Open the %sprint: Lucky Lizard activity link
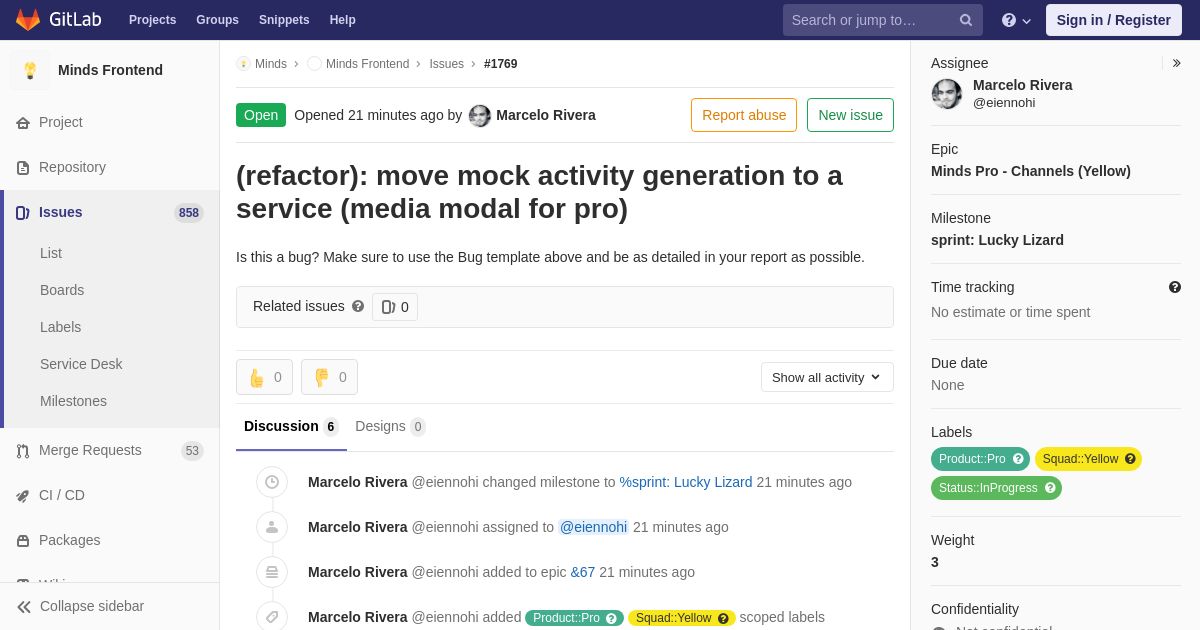Viewport: 1200px width, 630px height. pos(686,482)
